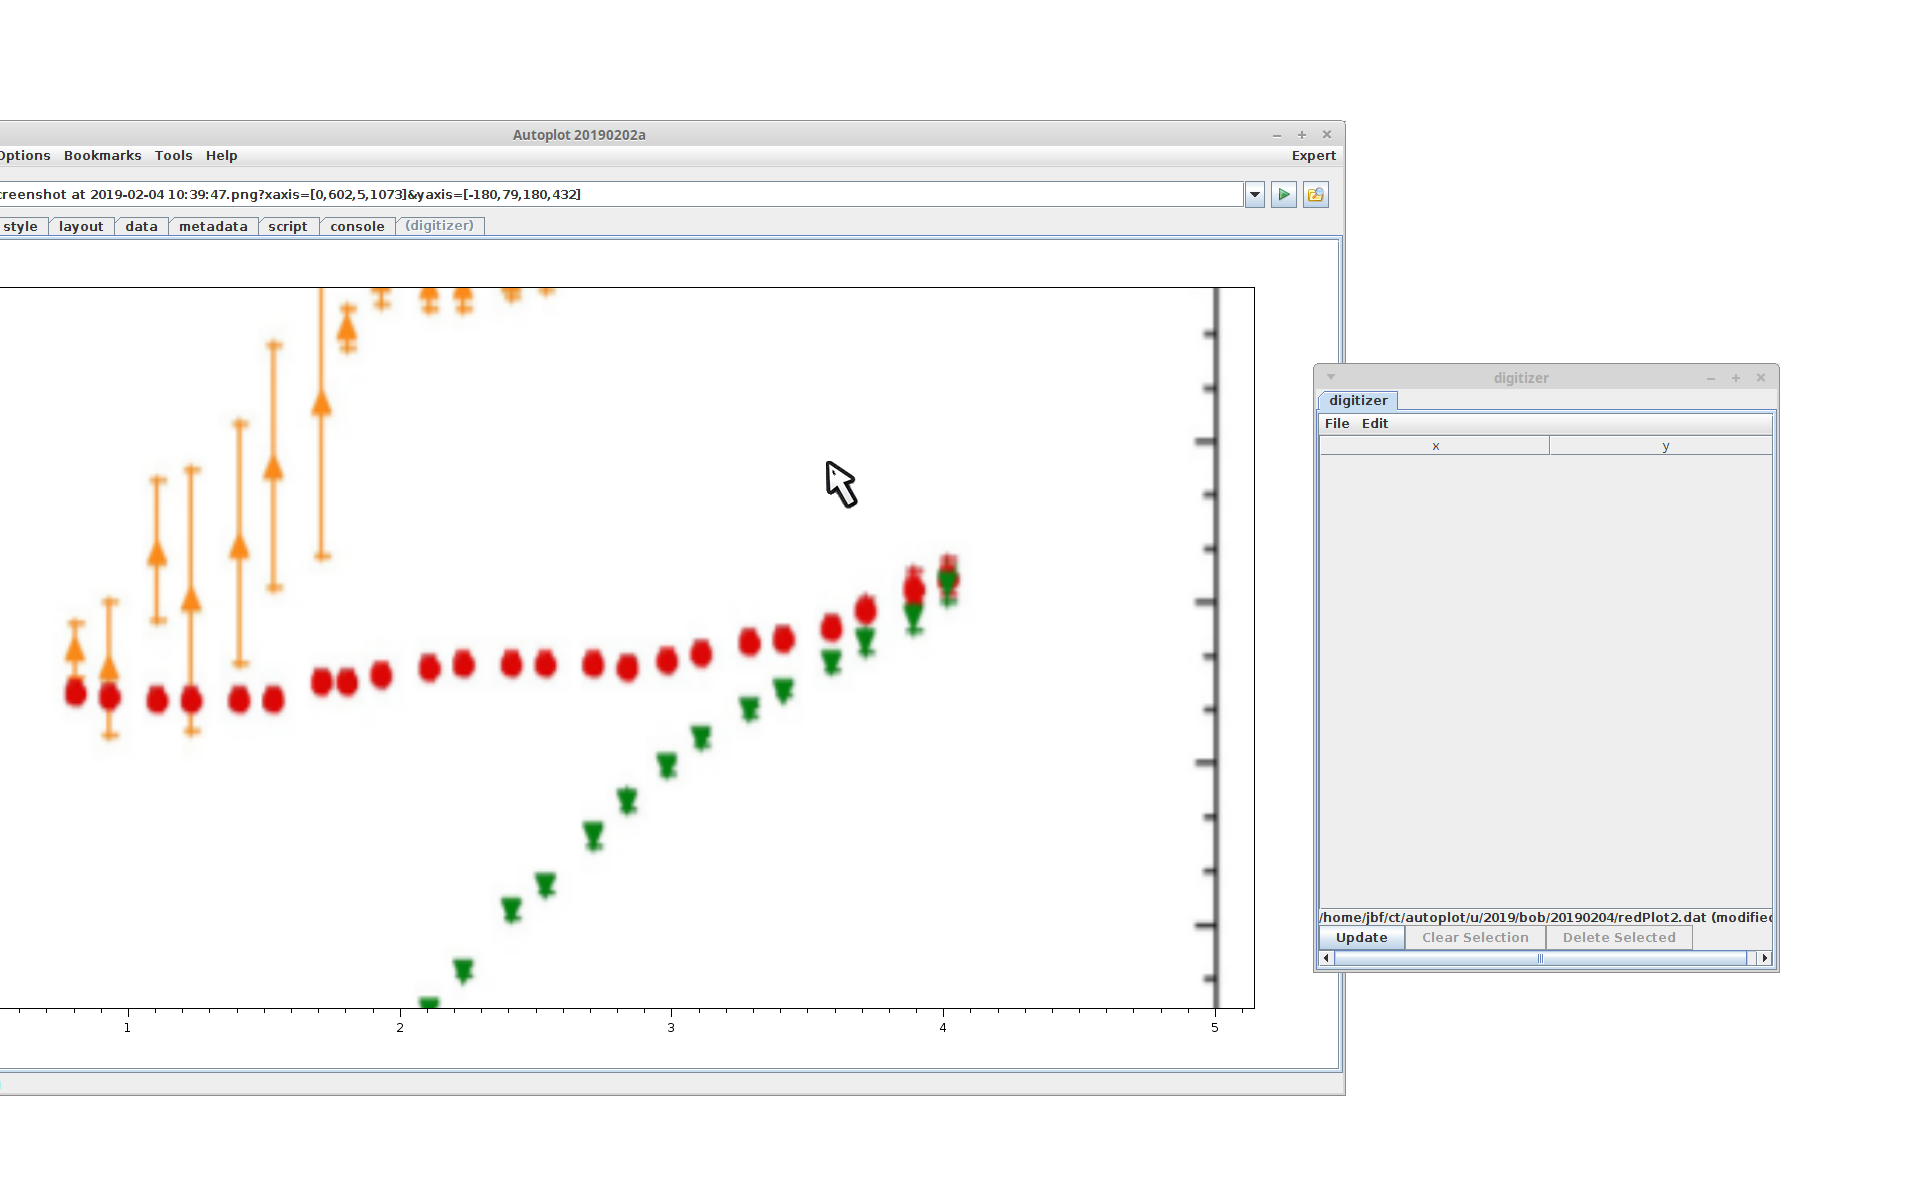Viewport: 1920px width, 1200px height.
Task: Switch to the console tab
Action: pyautogui.click(x=357, y=227)
